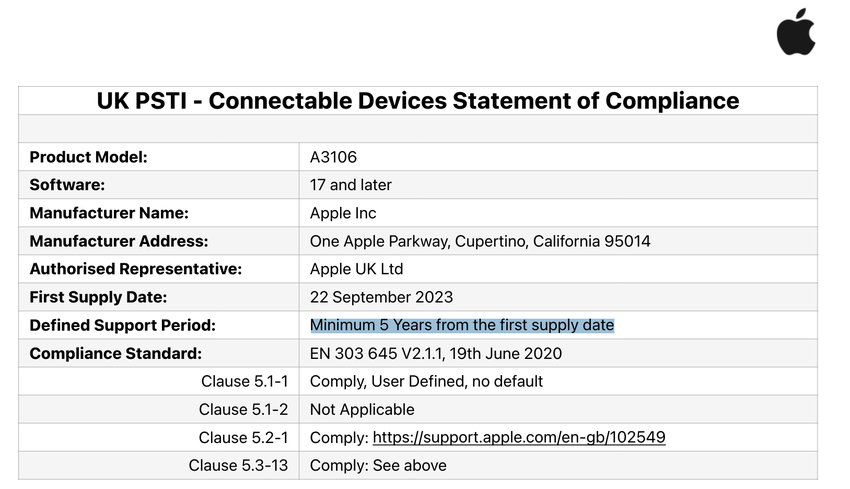The height and width of the screenshot is (489, 850).
Task: Click the Apple UK Ltd representative value
Action: 356,269
